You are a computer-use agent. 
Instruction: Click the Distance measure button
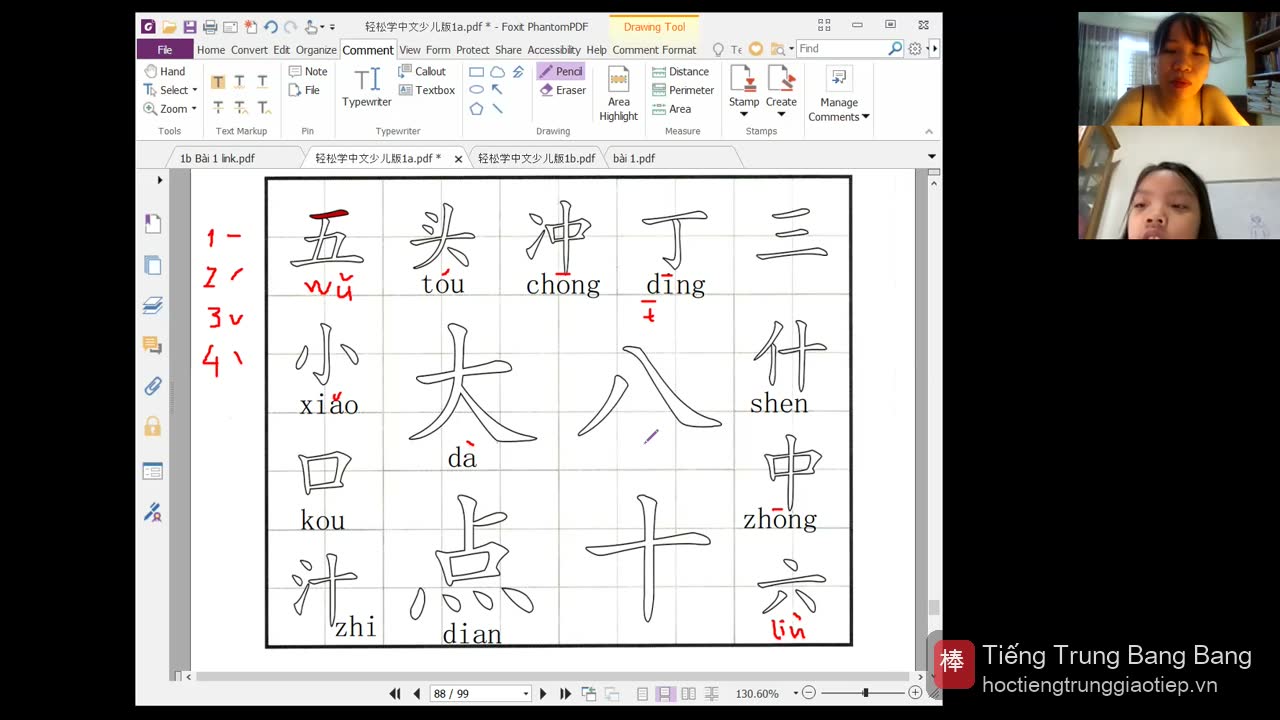coord(680,71)
